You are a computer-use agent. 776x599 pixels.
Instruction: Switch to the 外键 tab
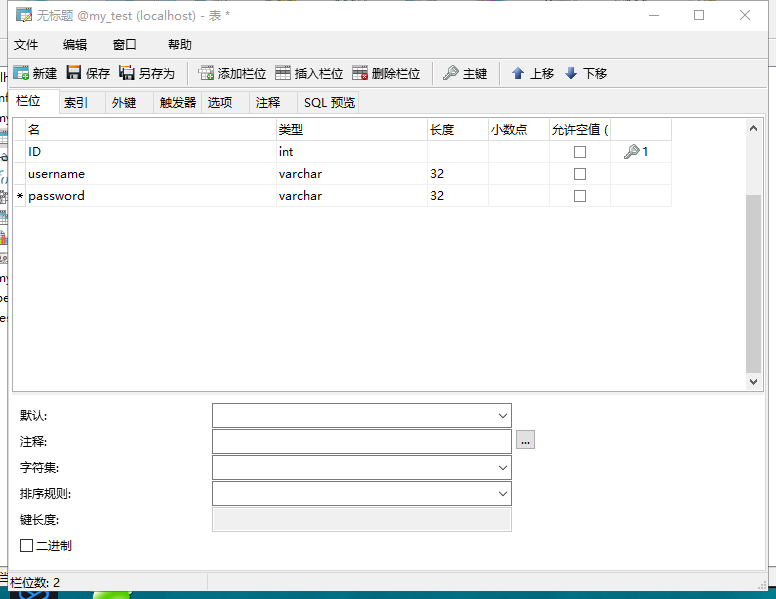click(x=130, y=102)
